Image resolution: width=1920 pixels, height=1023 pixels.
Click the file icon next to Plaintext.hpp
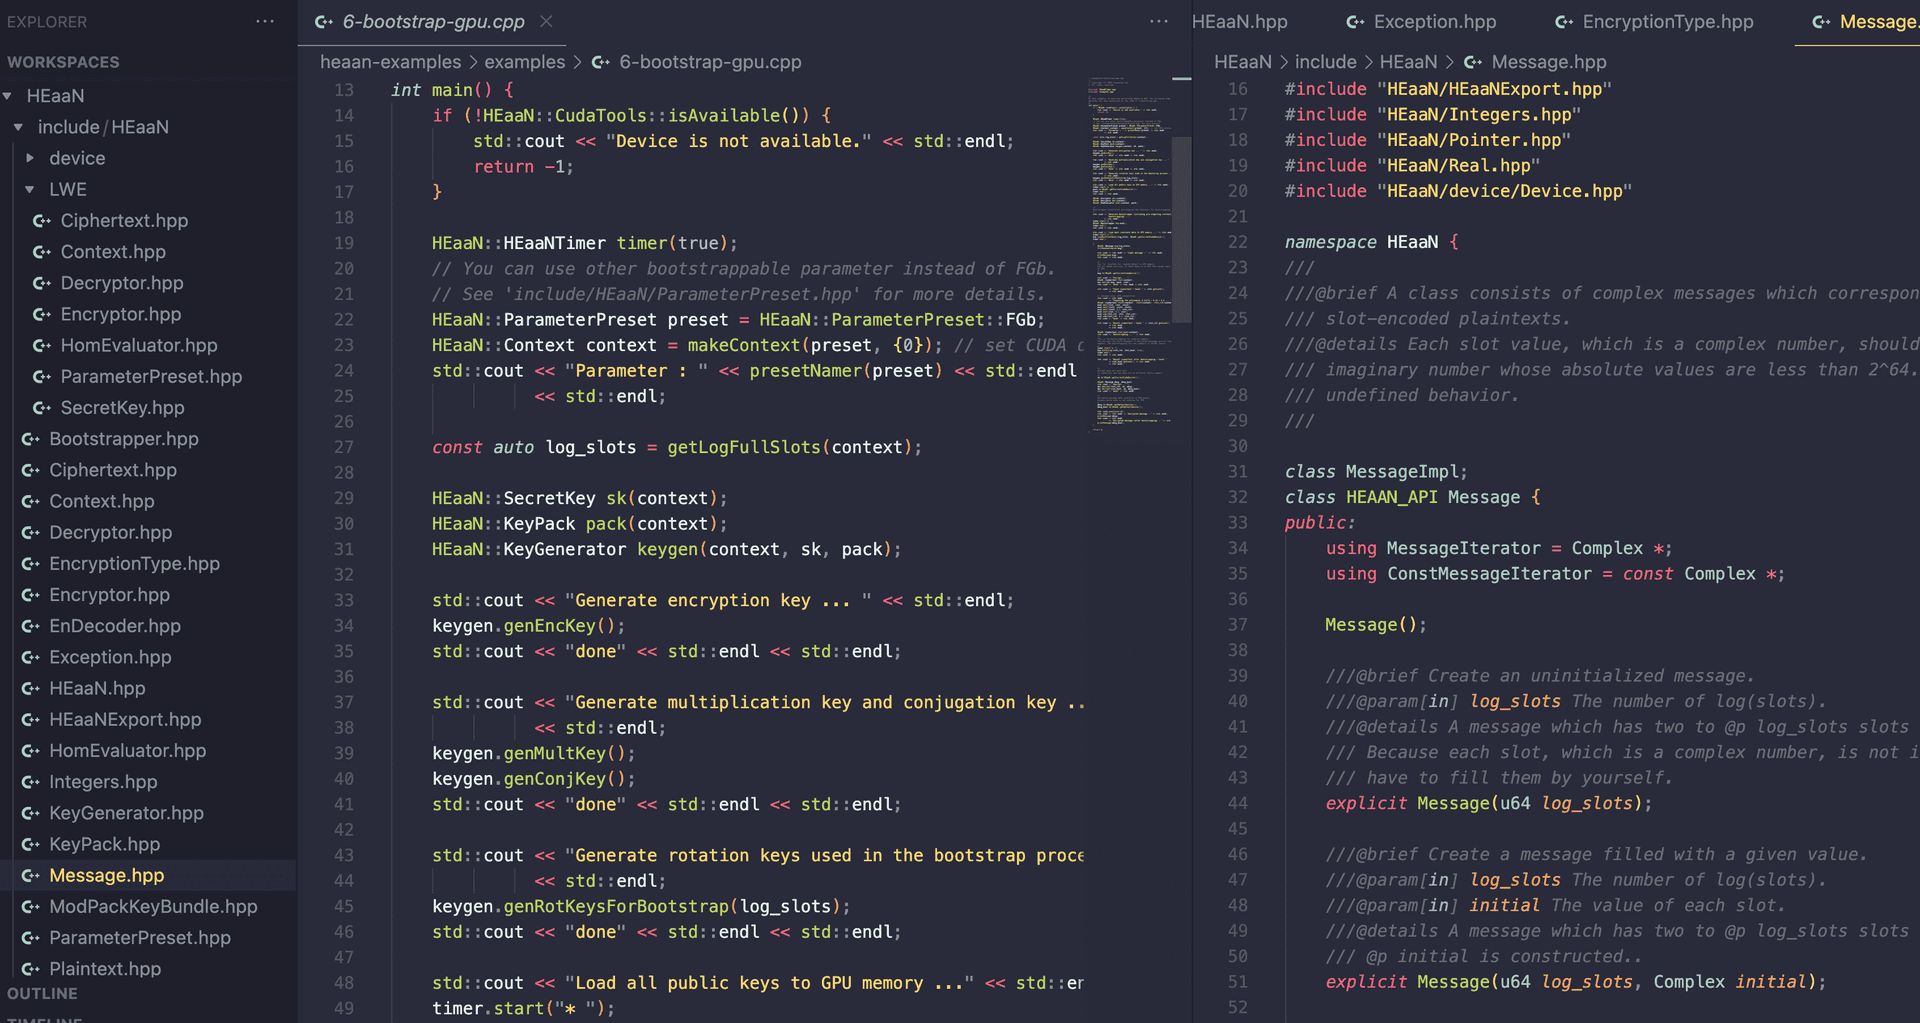pos(31,969)
